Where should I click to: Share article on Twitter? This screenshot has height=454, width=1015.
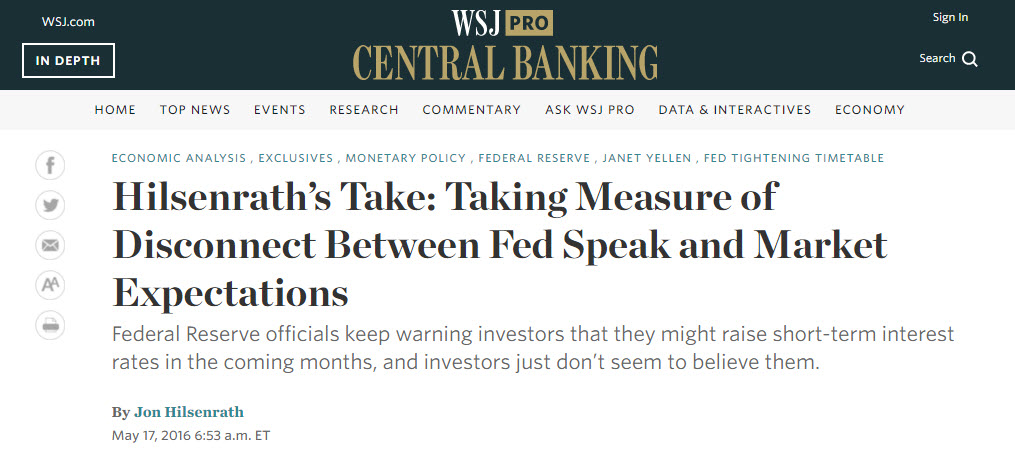point(50,205)
